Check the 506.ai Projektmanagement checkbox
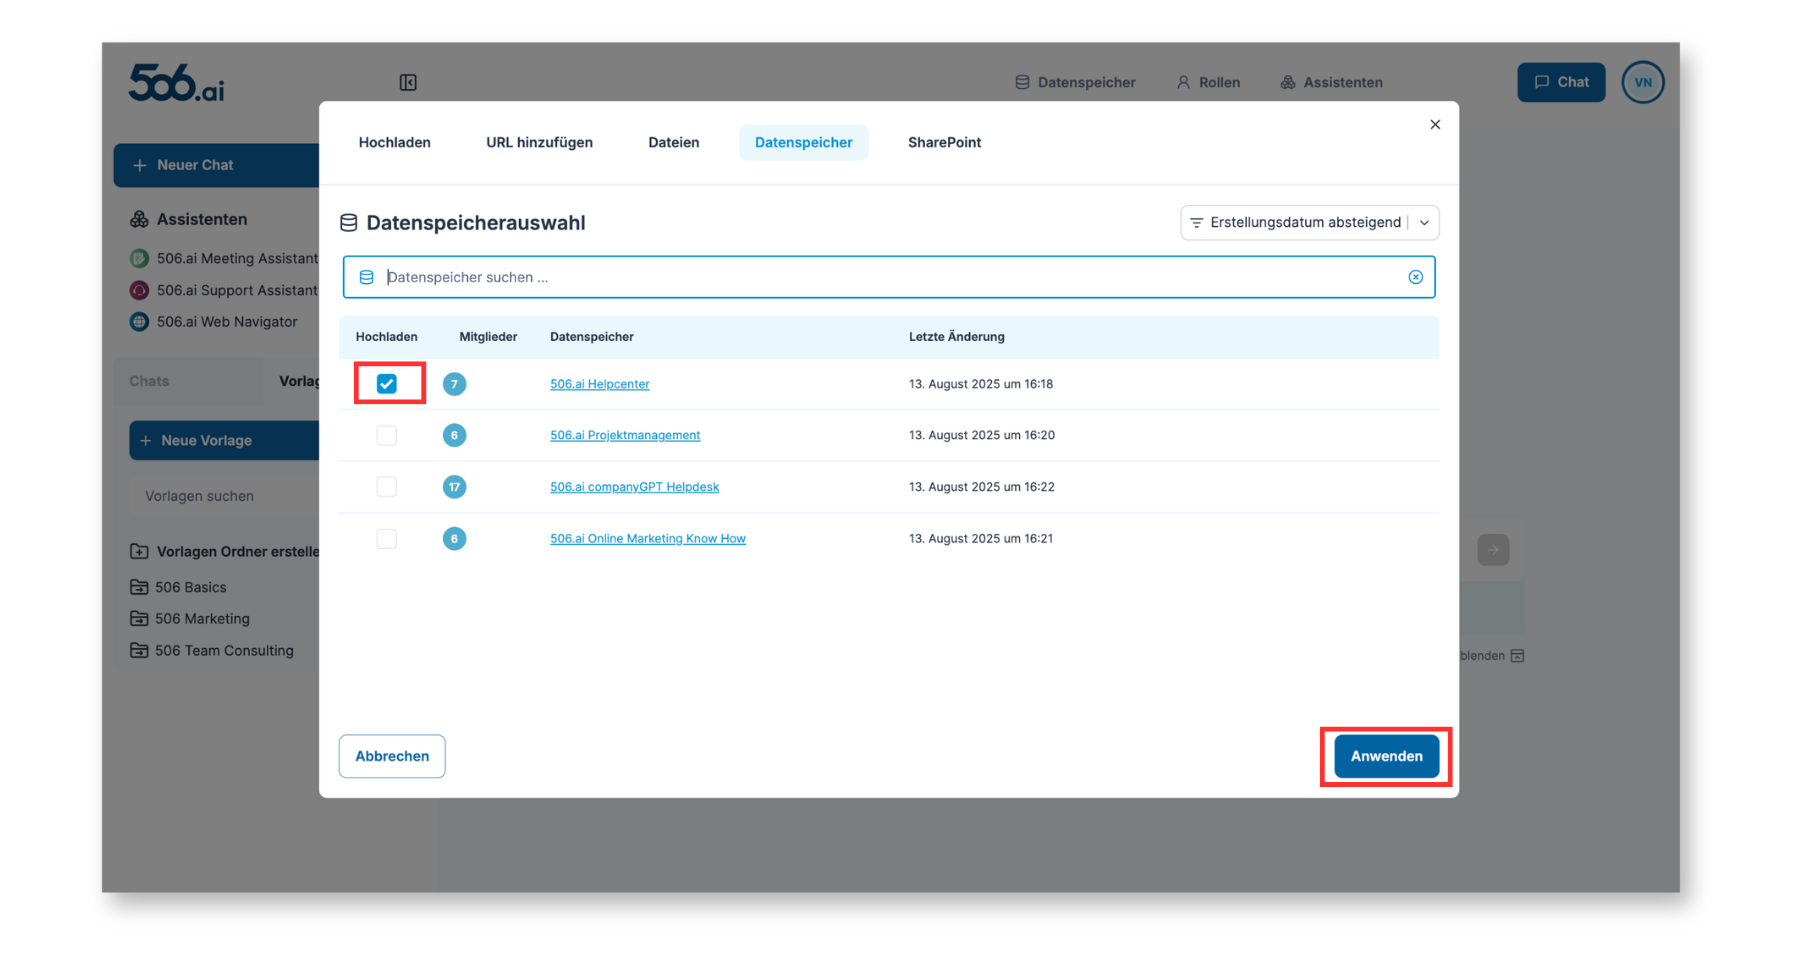The image size is (1800, 960). 387,435
